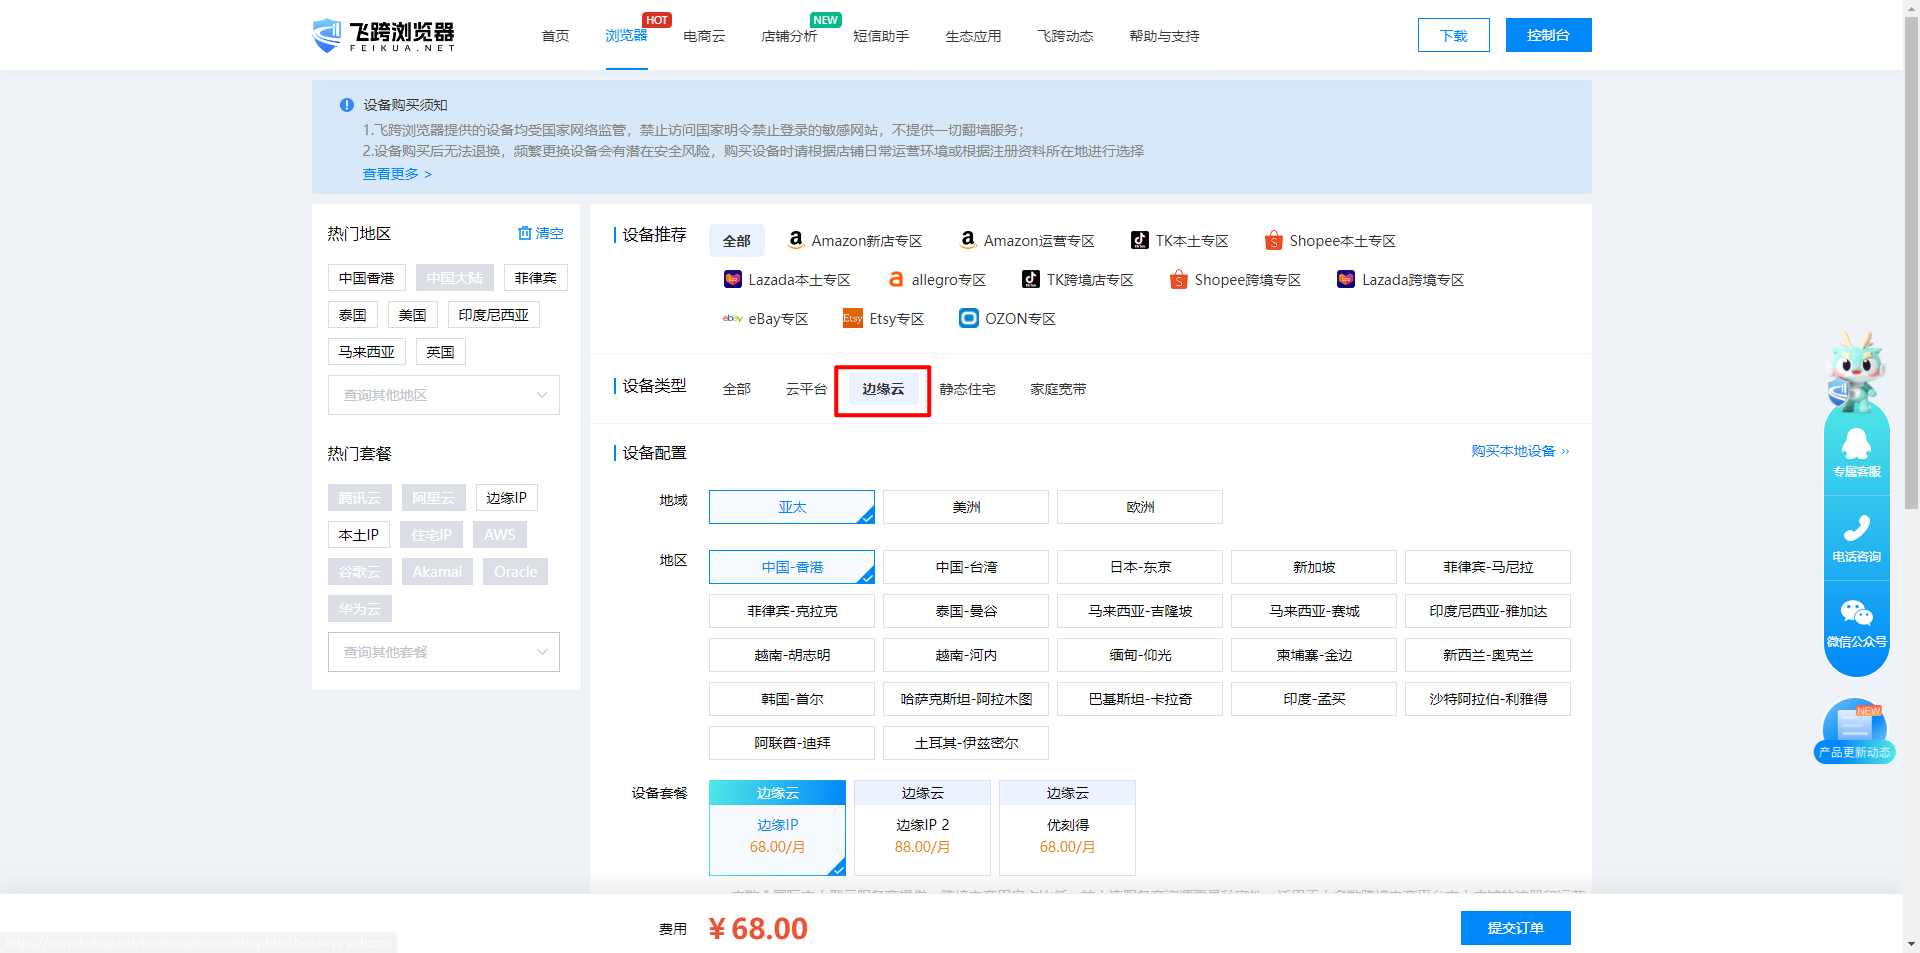This screenshot has height=953, width=1920.
Task: Click the dragon mascot icon
Action: coord(1856,370)
